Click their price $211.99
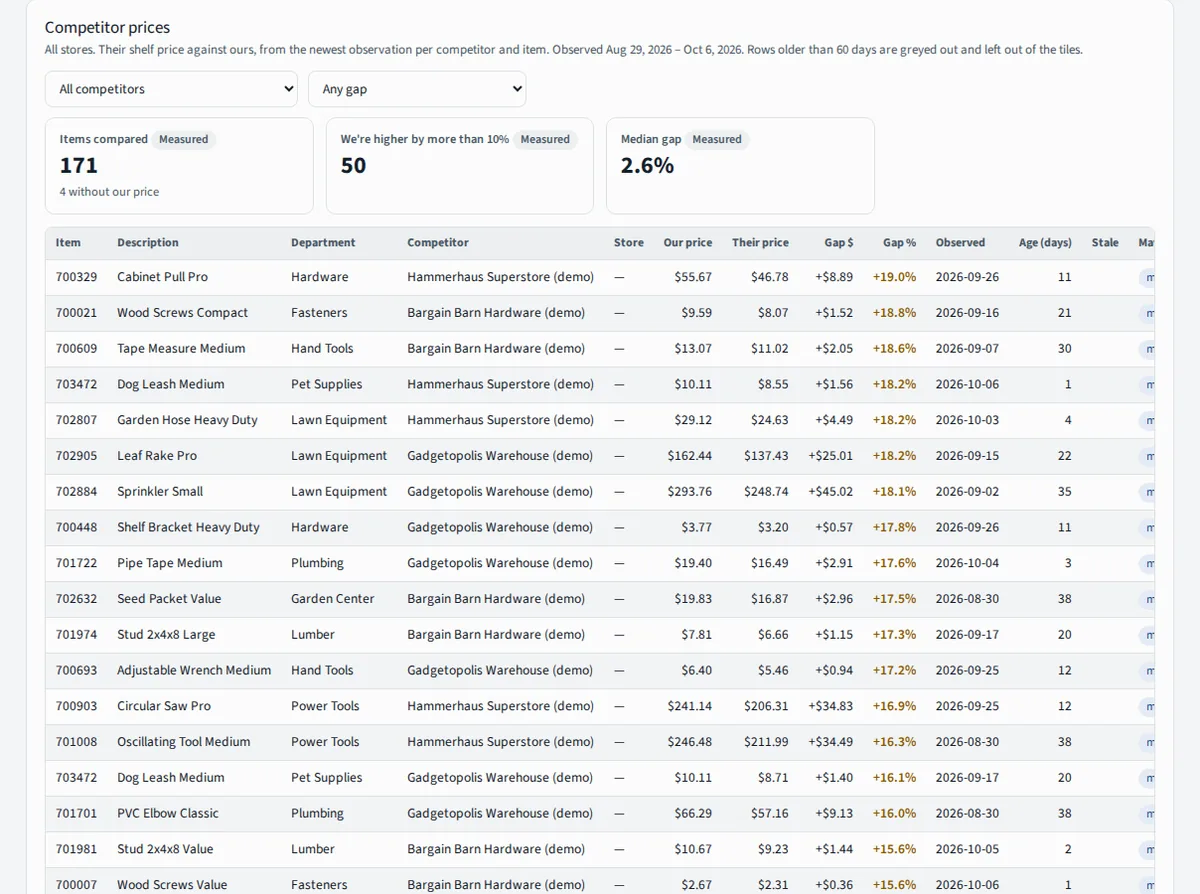1200x894 pixels. tap(766, 742)
